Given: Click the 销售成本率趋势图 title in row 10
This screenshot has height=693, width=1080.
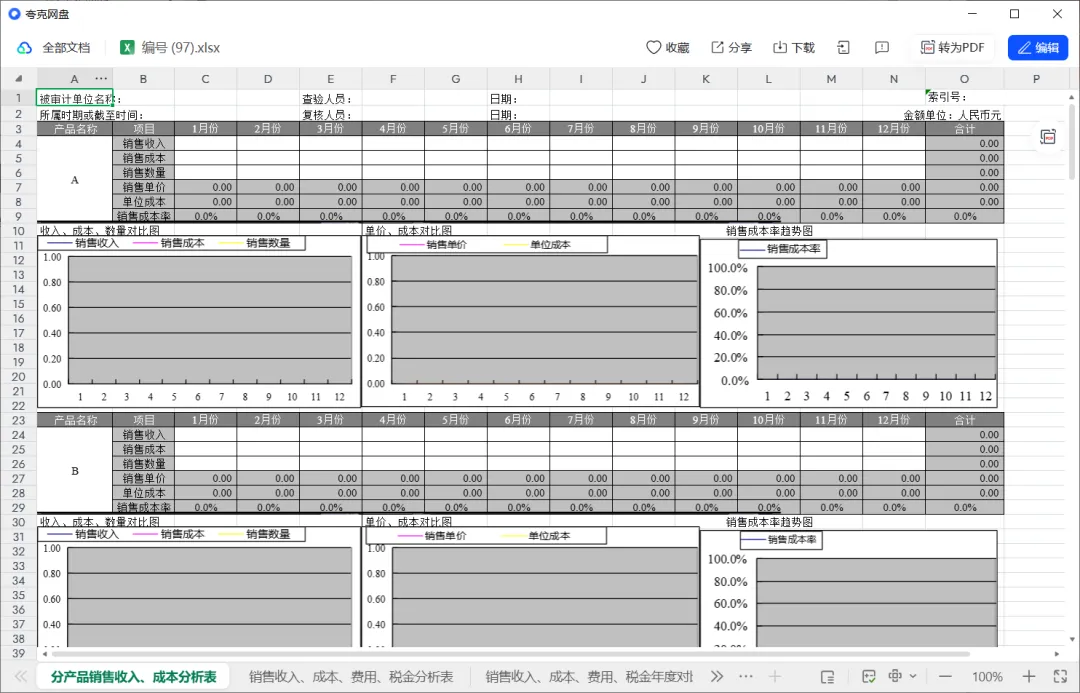Looking at the screenshot, I should pos(769,231).
